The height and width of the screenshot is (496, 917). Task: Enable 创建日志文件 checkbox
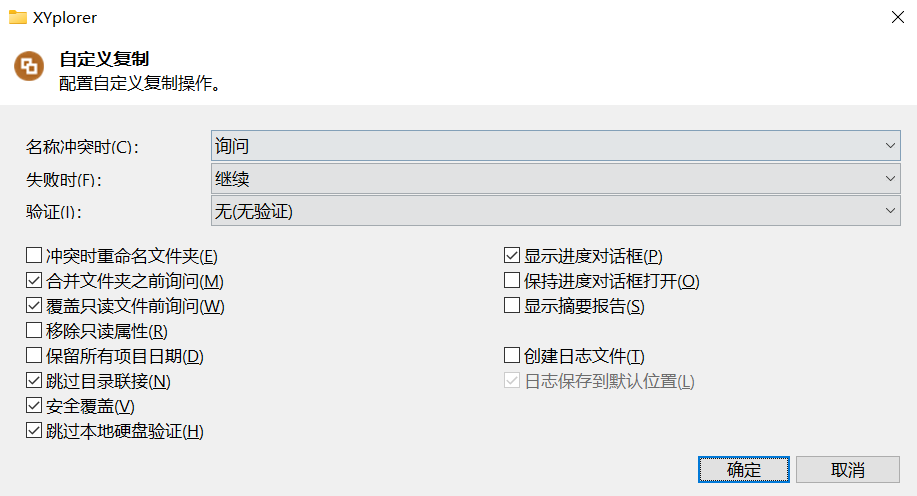[512, 355]
